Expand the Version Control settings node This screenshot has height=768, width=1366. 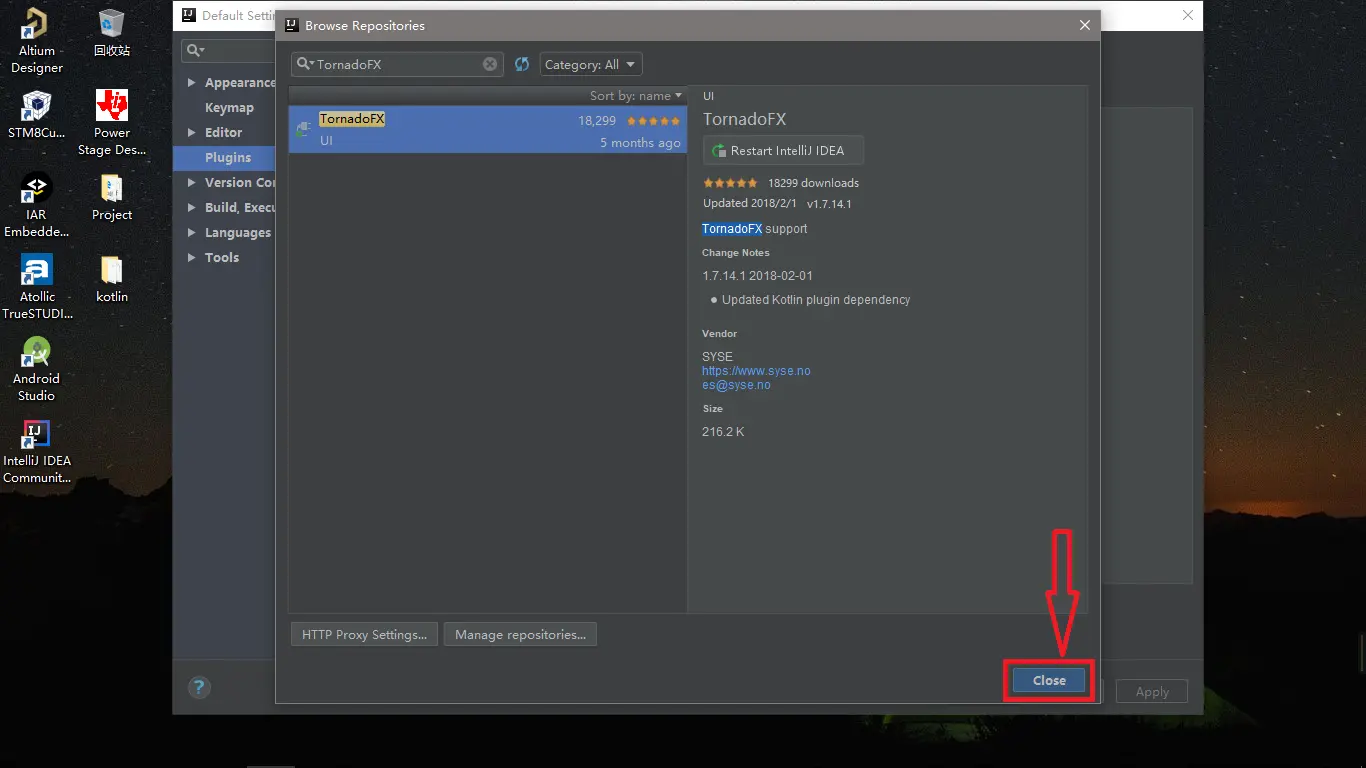[192, 183]
